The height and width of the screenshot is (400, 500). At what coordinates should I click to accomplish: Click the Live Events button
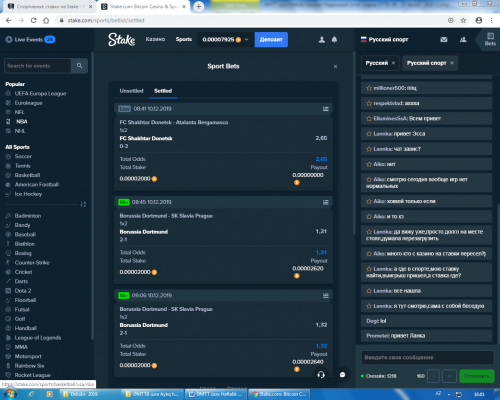click(30, 40)
